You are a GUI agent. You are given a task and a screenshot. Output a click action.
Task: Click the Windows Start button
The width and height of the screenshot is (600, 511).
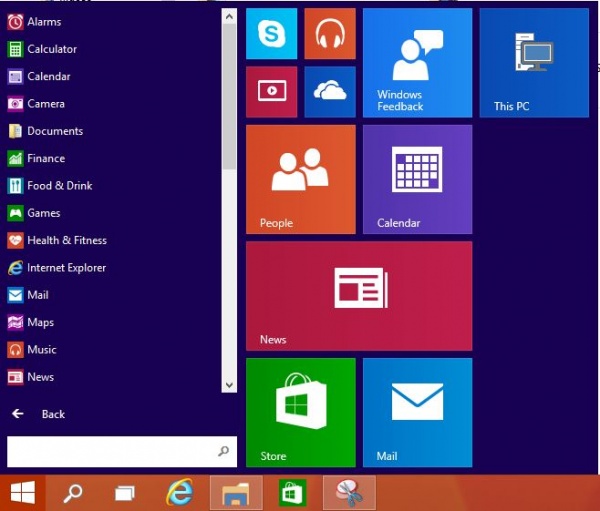[x=23, y=493]
